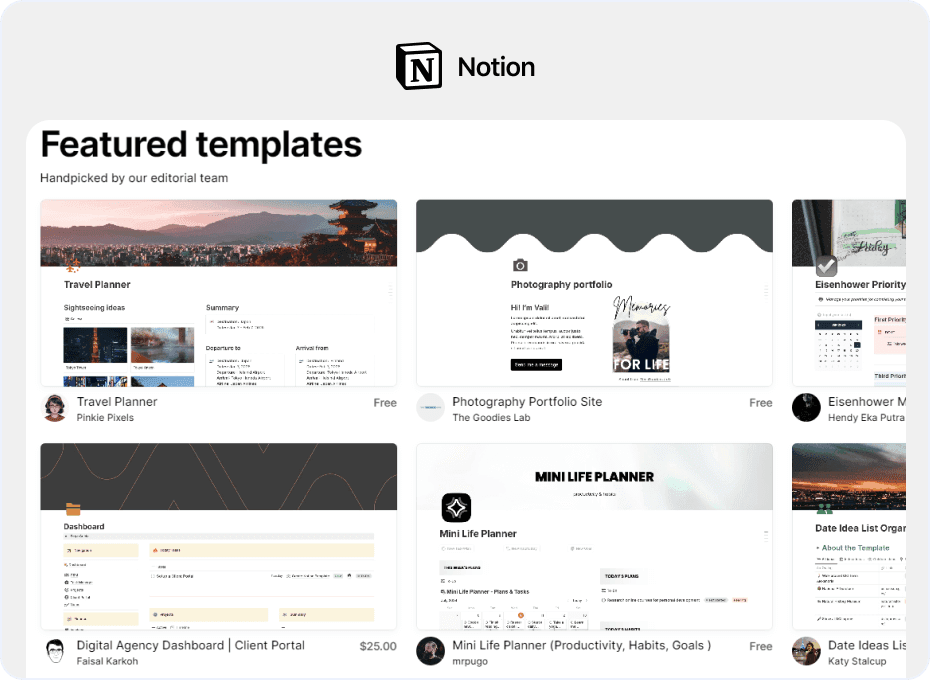Click the Featured templates heading
930x680 pixels.
(x=201, y=144)
